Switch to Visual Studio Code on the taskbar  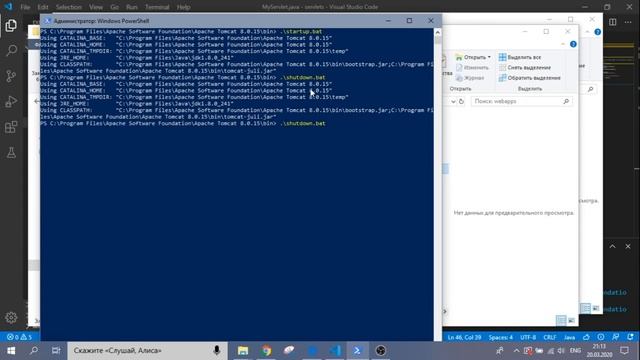335,351
